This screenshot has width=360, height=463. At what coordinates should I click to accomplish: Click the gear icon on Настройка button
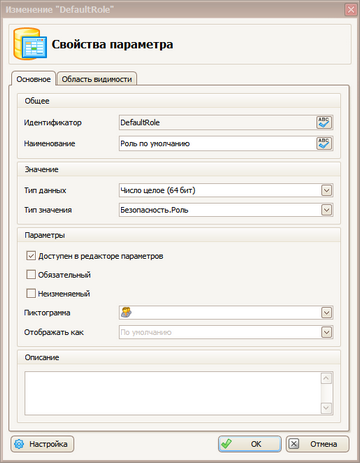(19, 444)
